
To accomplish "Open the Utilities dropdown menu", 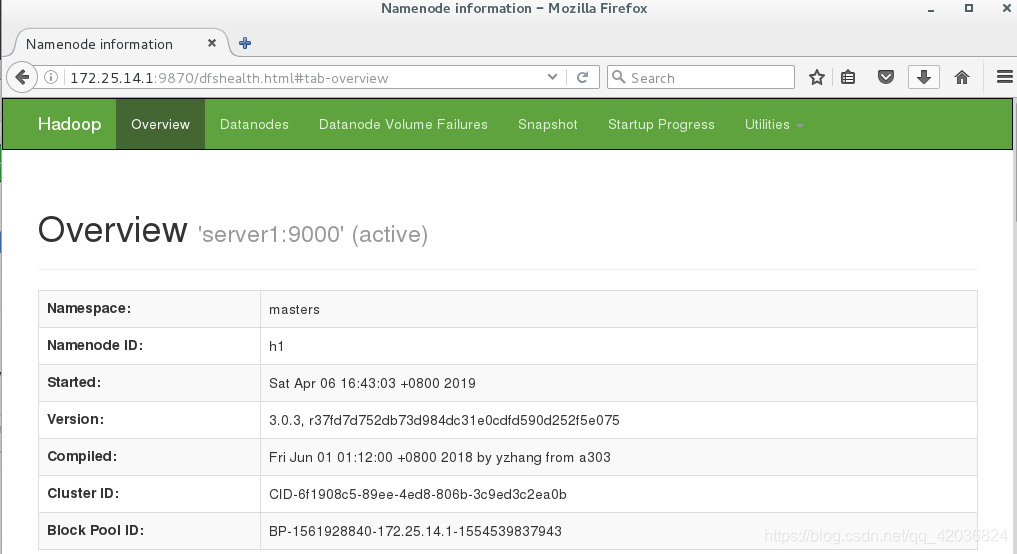I will pyautogui.click(x=774, y=125).
